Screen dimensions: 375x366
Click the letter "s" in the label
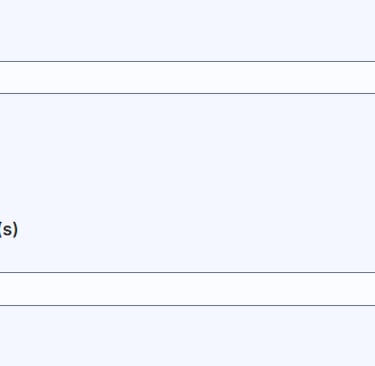click(x=8, y=230)
